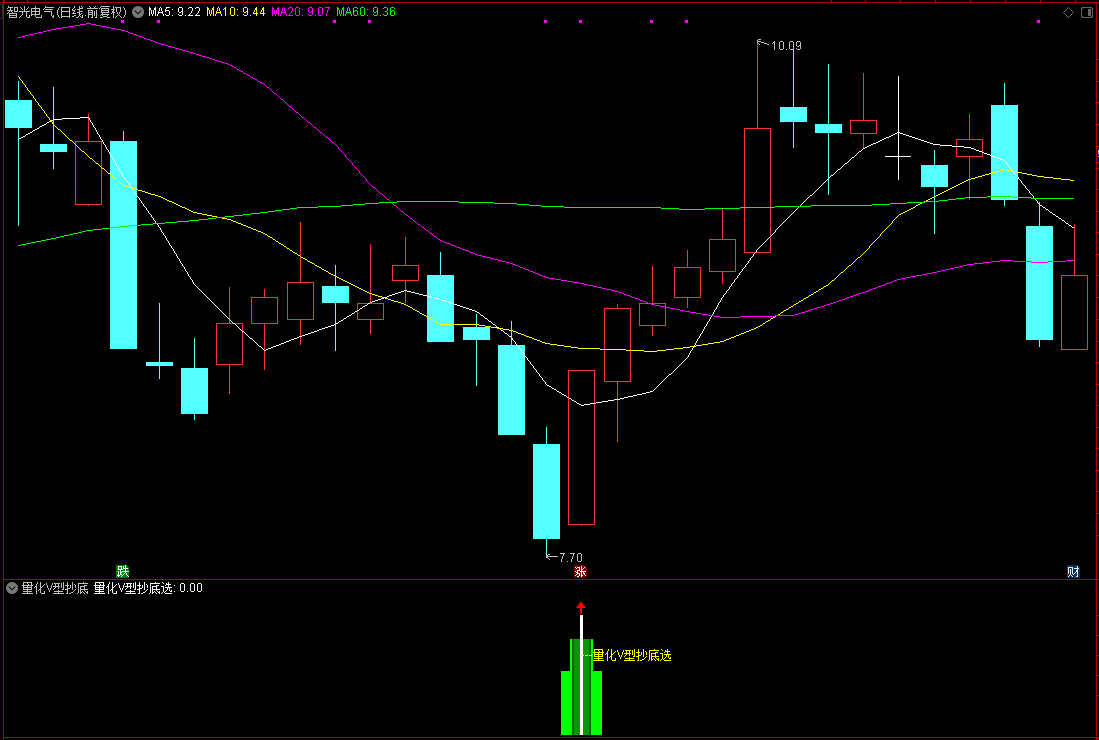The height and width of the screenshot is (740, 1099).
Task: Click the red 涨 event marker
Action: click(580, 571)
